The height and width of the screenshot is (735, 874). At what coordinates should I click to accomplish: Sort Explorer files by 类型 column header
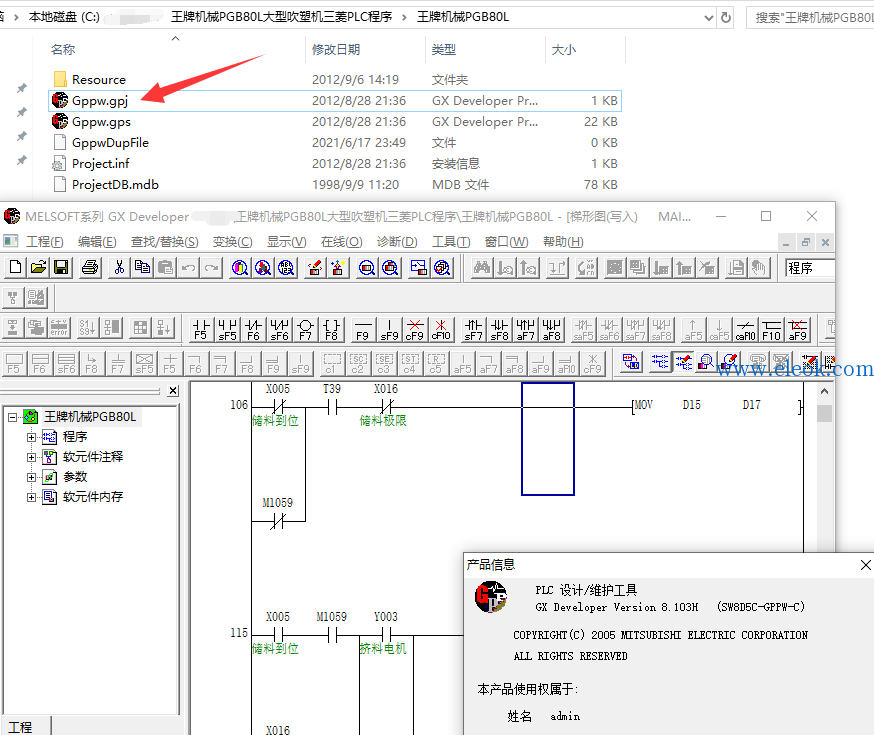[x=444, y=50]
